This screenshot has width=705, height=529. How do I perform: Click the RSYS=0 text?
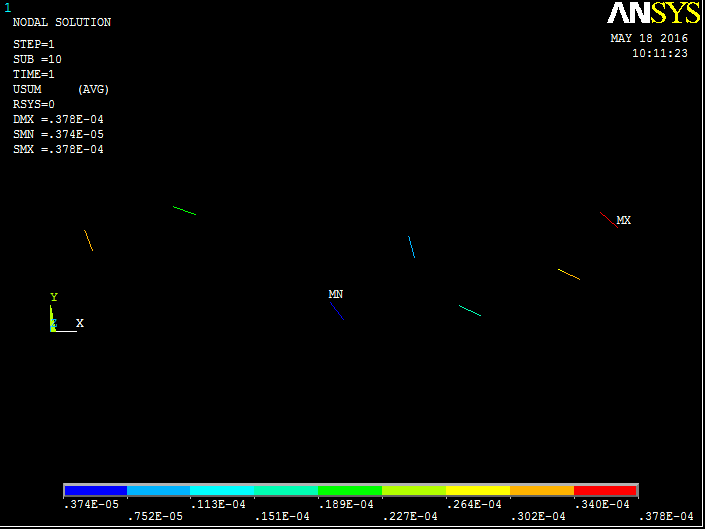[34, 104]
